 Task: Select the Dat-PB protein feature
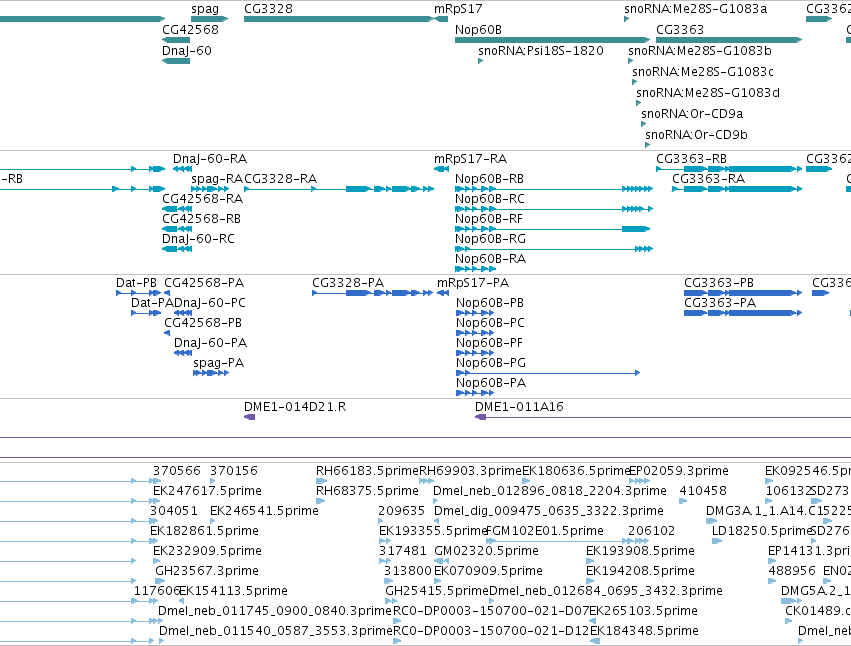(139, 293)
